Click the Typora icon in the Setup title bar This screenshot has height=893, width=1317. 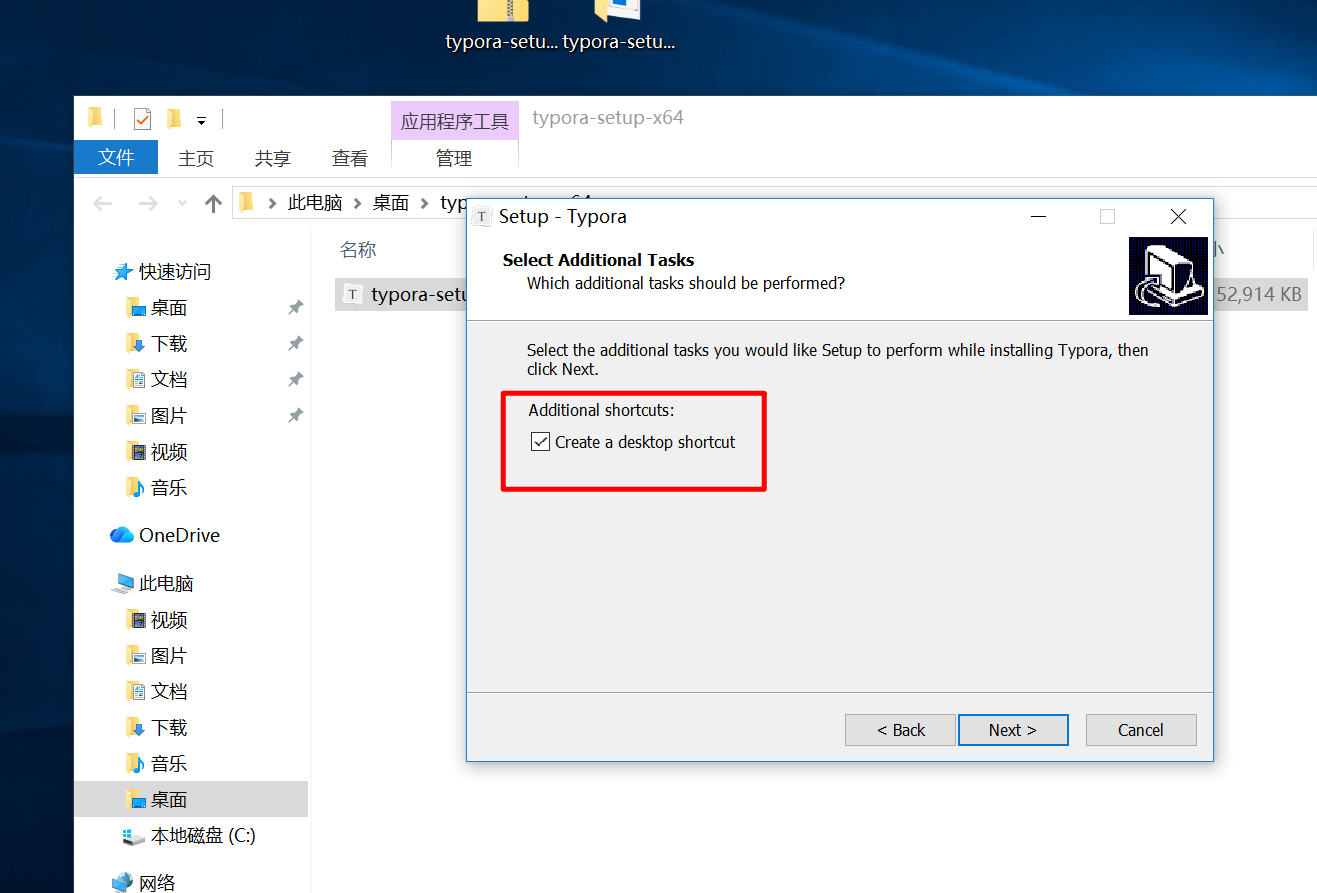[x=483, y=217]
